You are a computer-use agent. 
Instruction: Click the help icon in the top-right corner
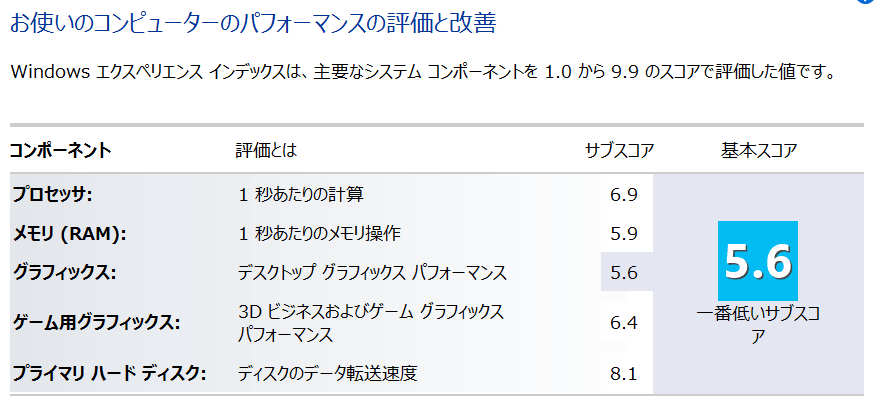[868, 3]
